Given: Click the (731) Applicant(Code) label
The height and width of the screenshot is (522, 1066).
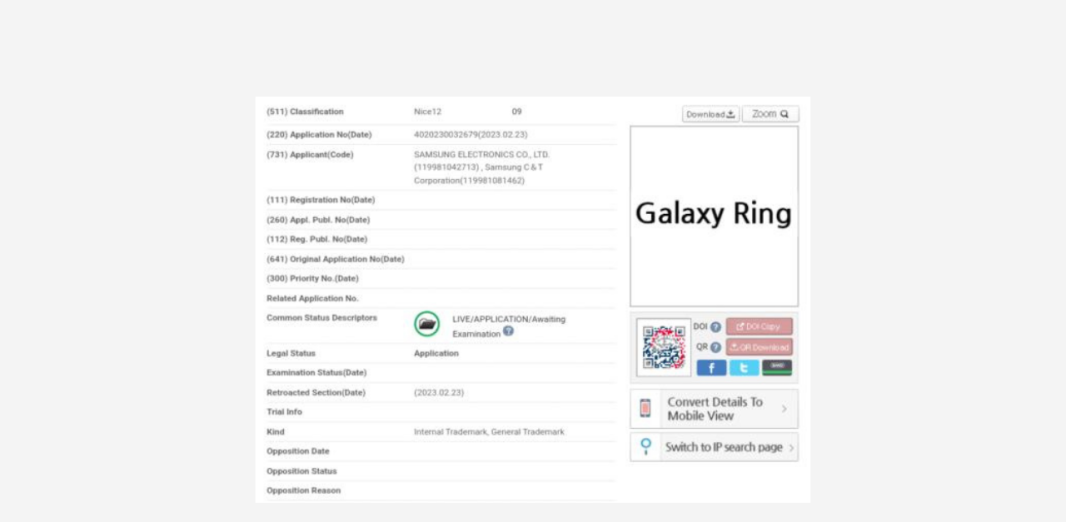Looking at the screenshot, I should [x=310, y=154].
